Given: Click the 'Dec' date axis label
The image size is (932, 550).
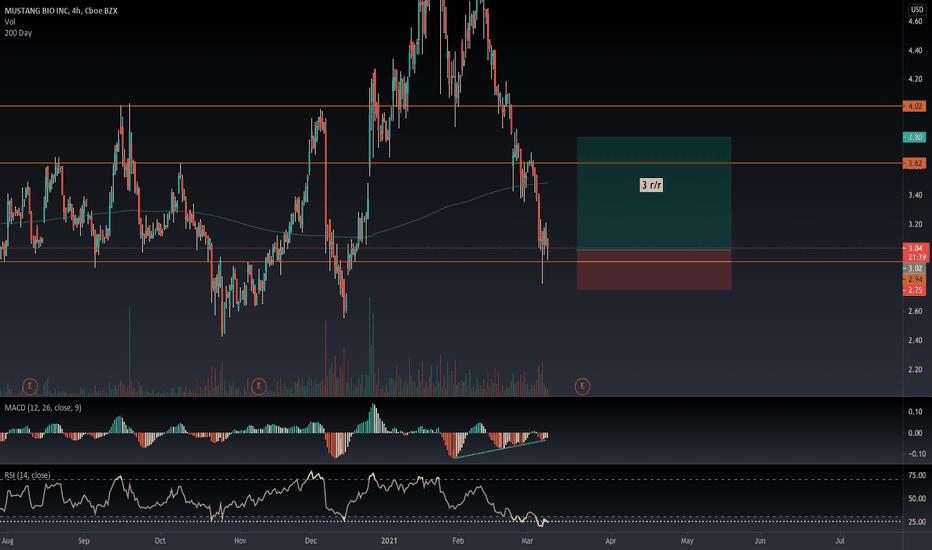Looking at the screenshot, I should pos(310,541).
